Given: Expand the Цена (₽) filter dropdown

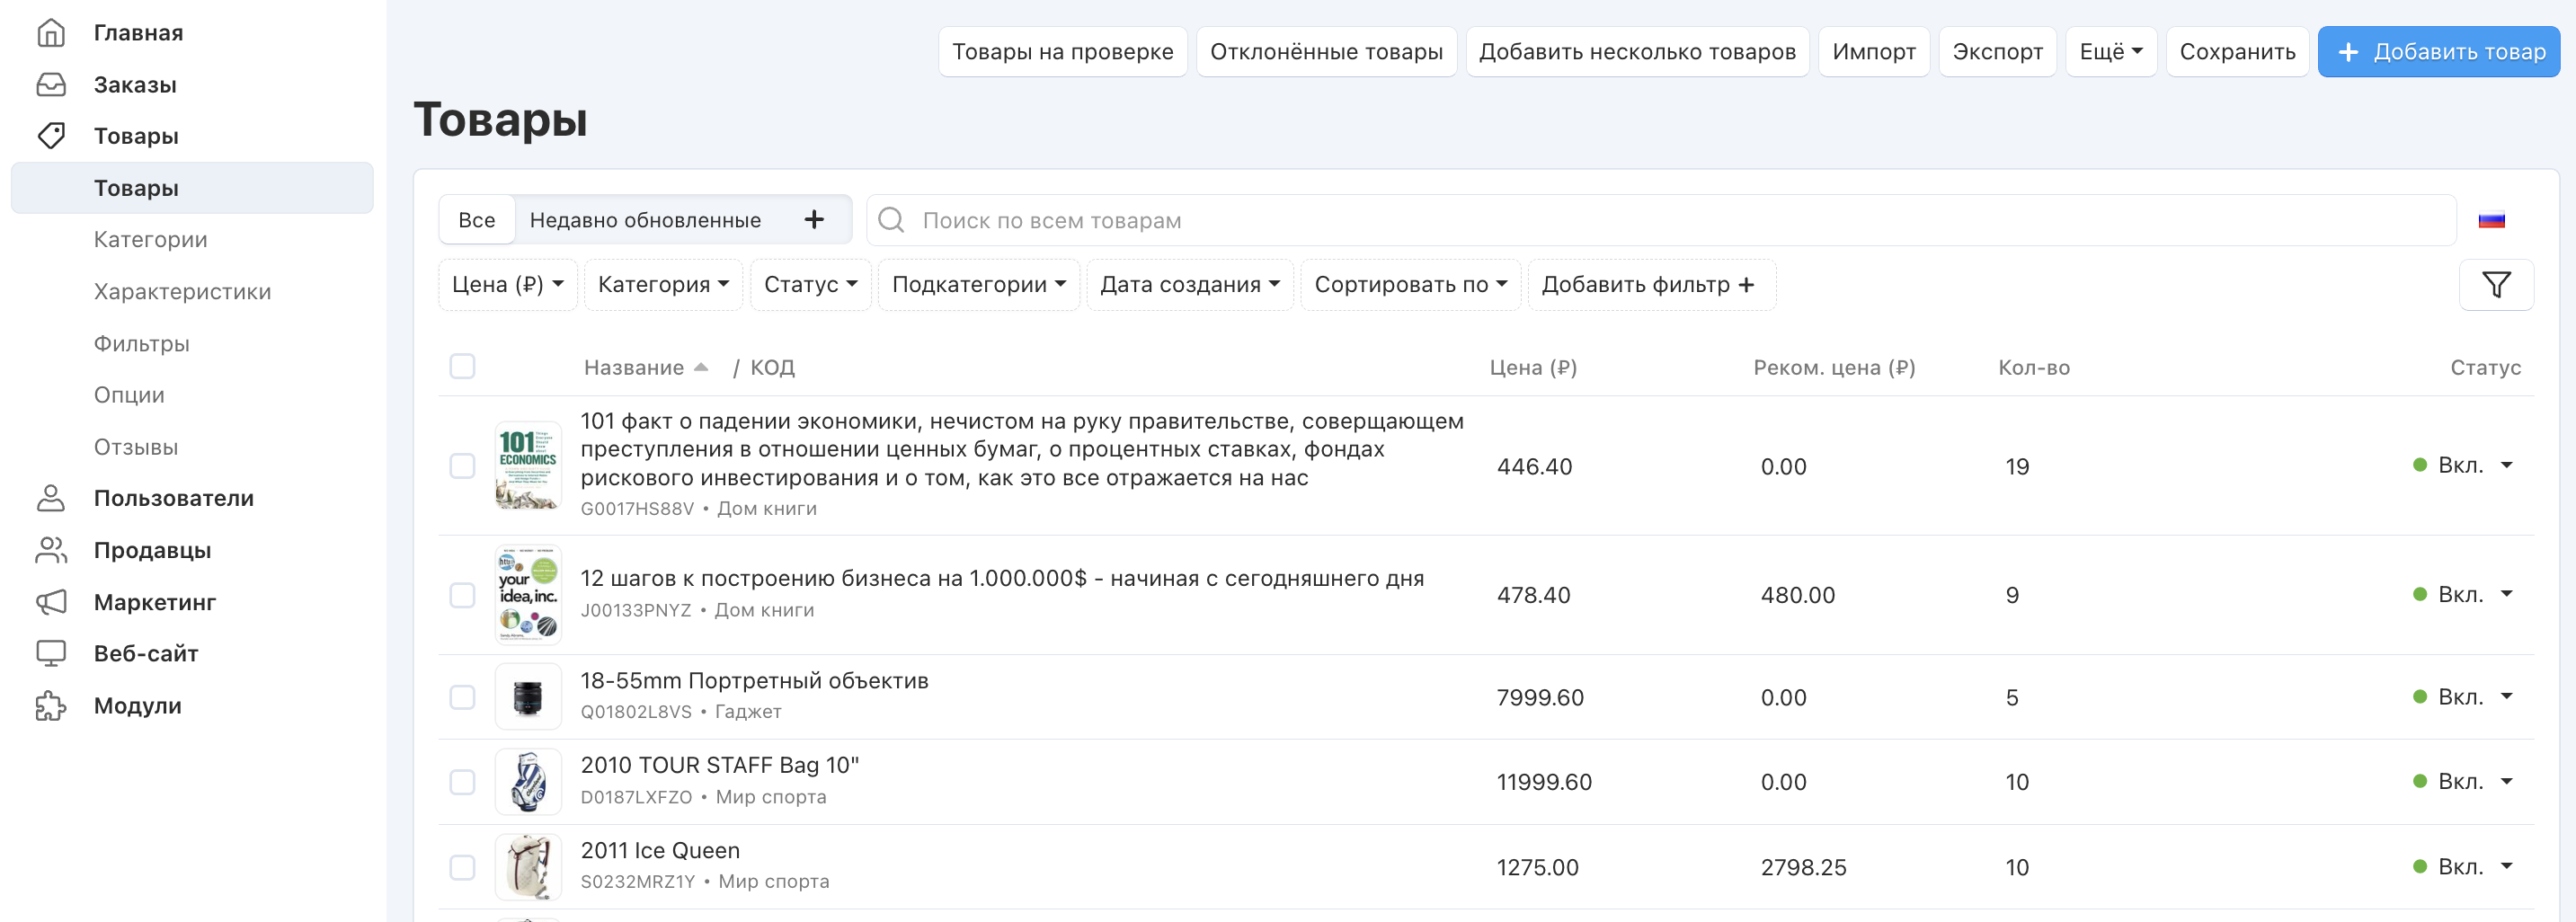Looking at the screenshot, I should 507,285.
